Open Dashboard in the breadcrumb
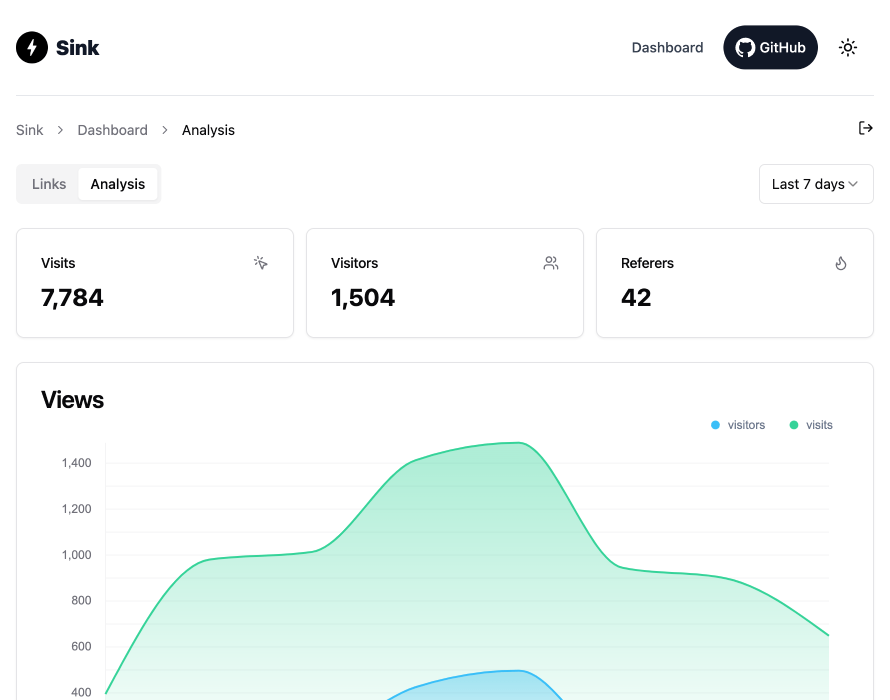 [112, 130]
